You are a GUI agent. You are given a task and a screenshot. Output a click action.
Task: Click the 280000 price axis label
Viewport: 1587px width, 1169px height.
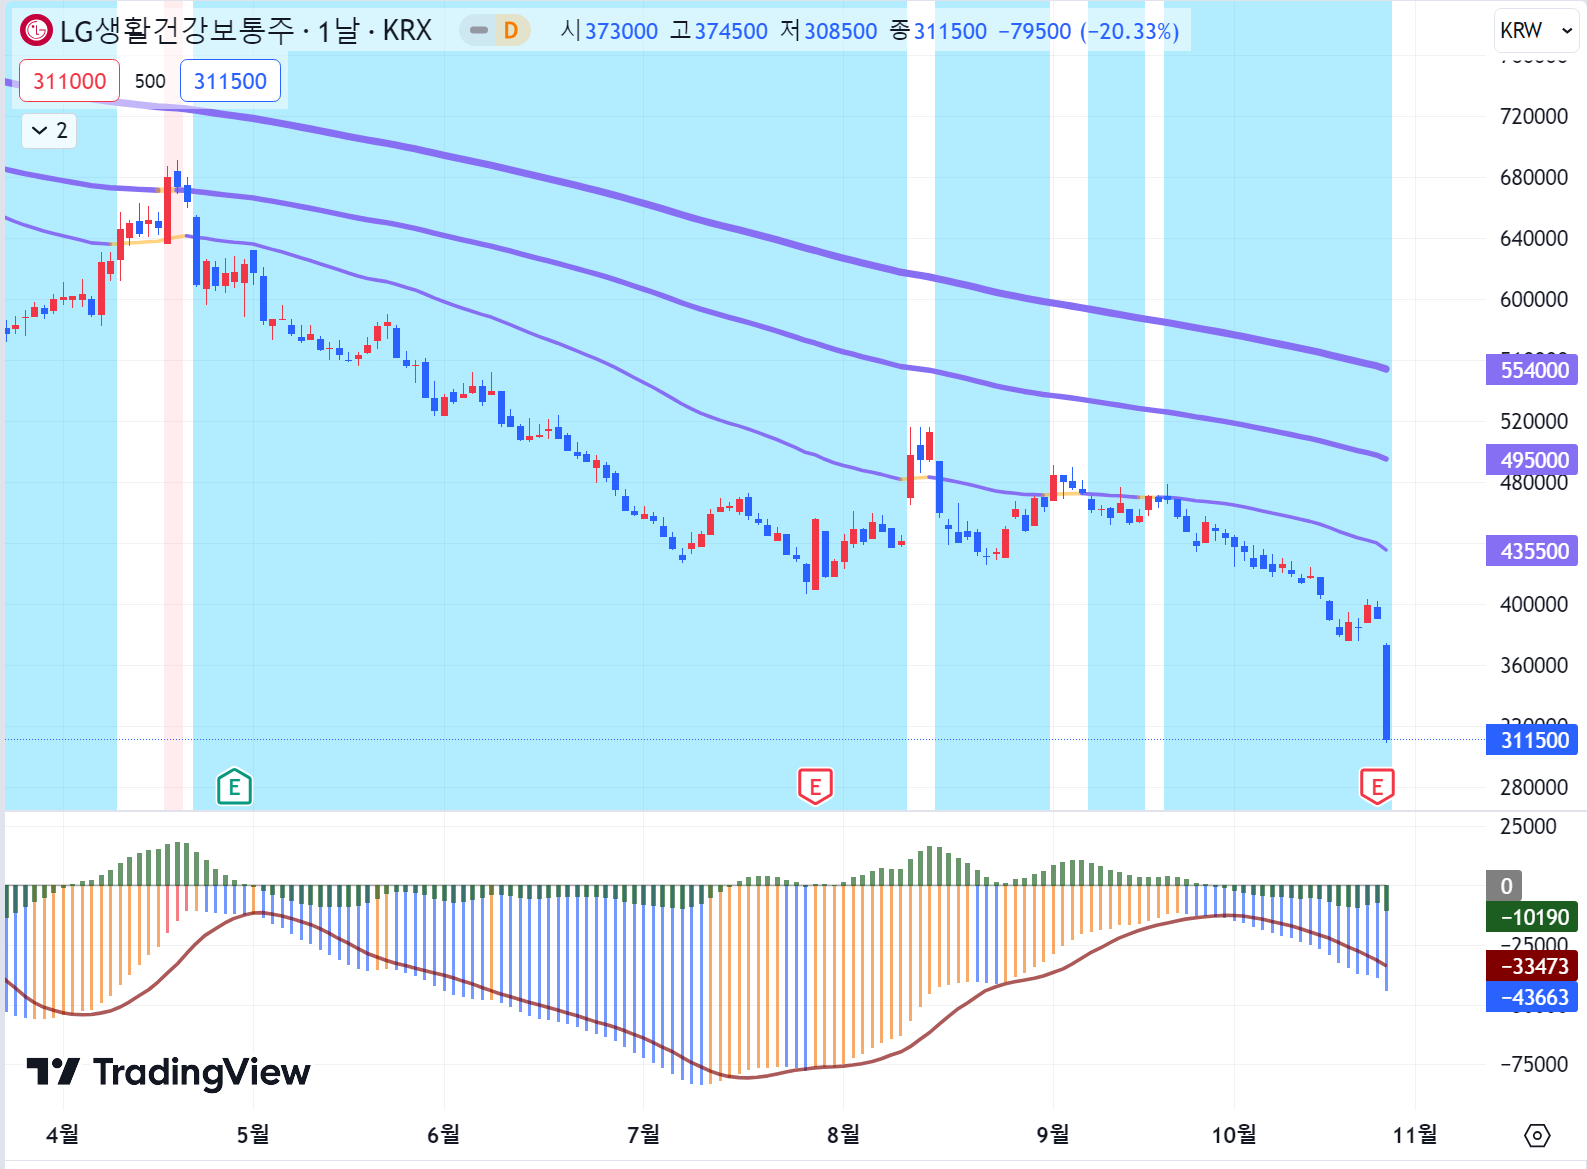coord(1534,787)
